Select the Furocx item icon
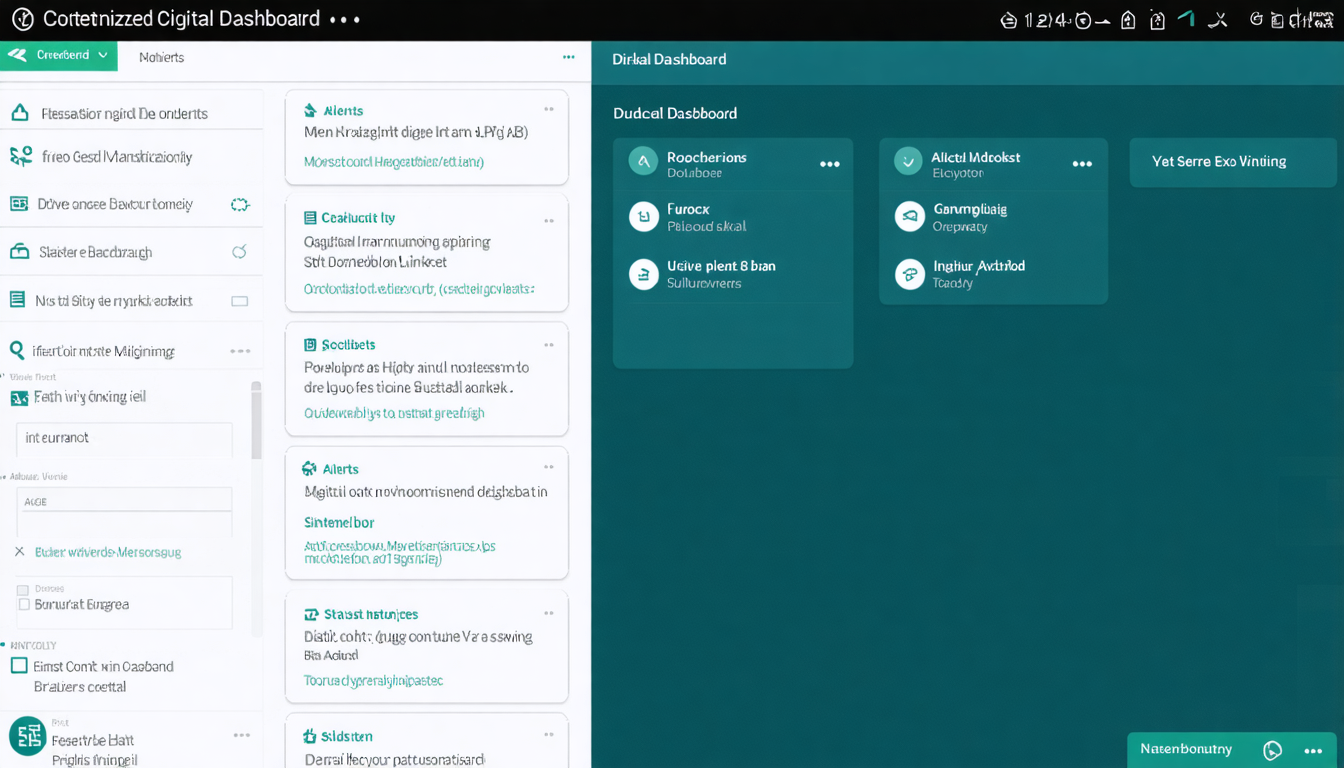This screenshot has height=768, width=1344. pyautogui.click(x=643, y=217)
